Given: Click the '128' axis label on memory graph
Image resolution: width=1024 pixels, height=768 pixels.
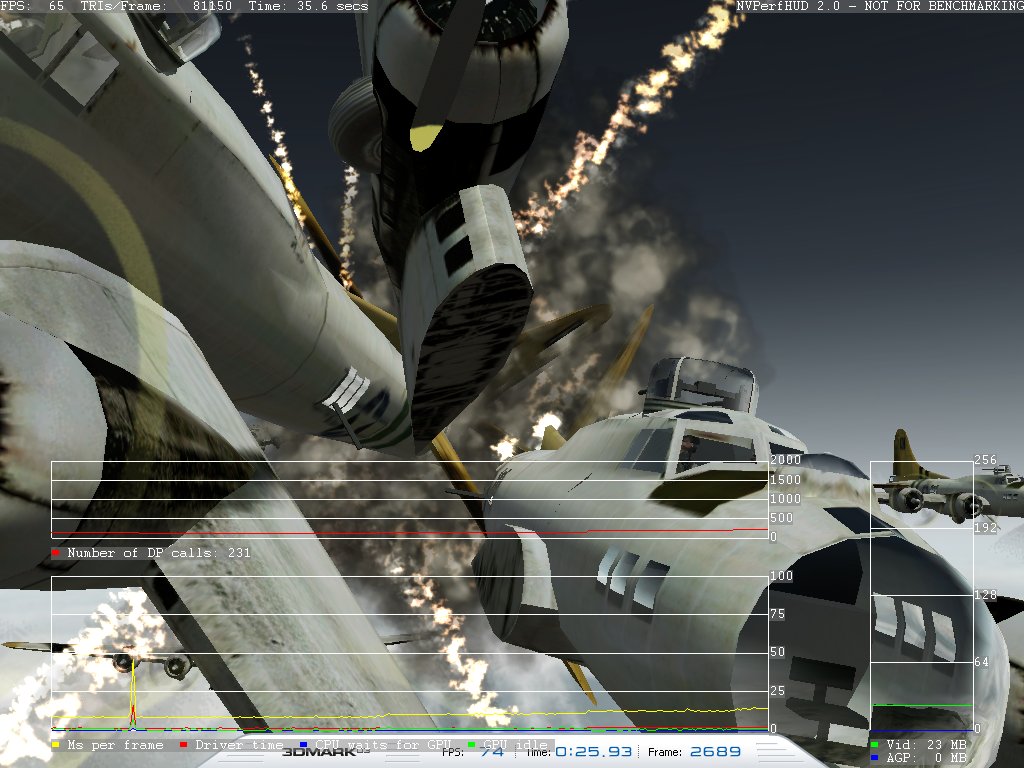Looking at the screenshot, I should pyautogui.click(x=985, y=594).
